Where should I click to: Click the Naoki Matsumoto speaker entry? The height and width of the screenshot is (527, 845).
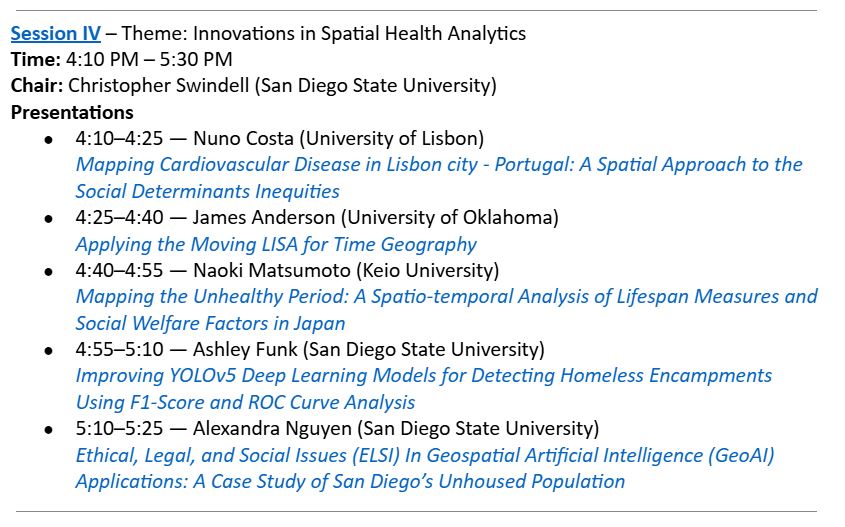(287, 270)
